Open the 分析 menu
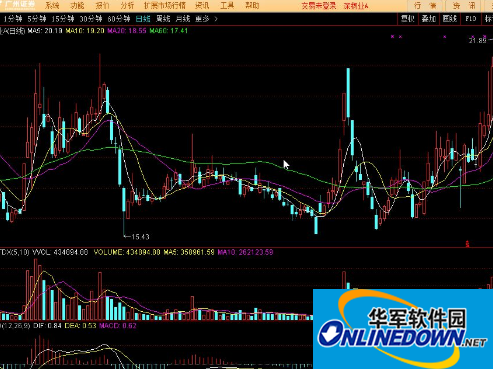This screenshot has width=493, height=369. 127,5
